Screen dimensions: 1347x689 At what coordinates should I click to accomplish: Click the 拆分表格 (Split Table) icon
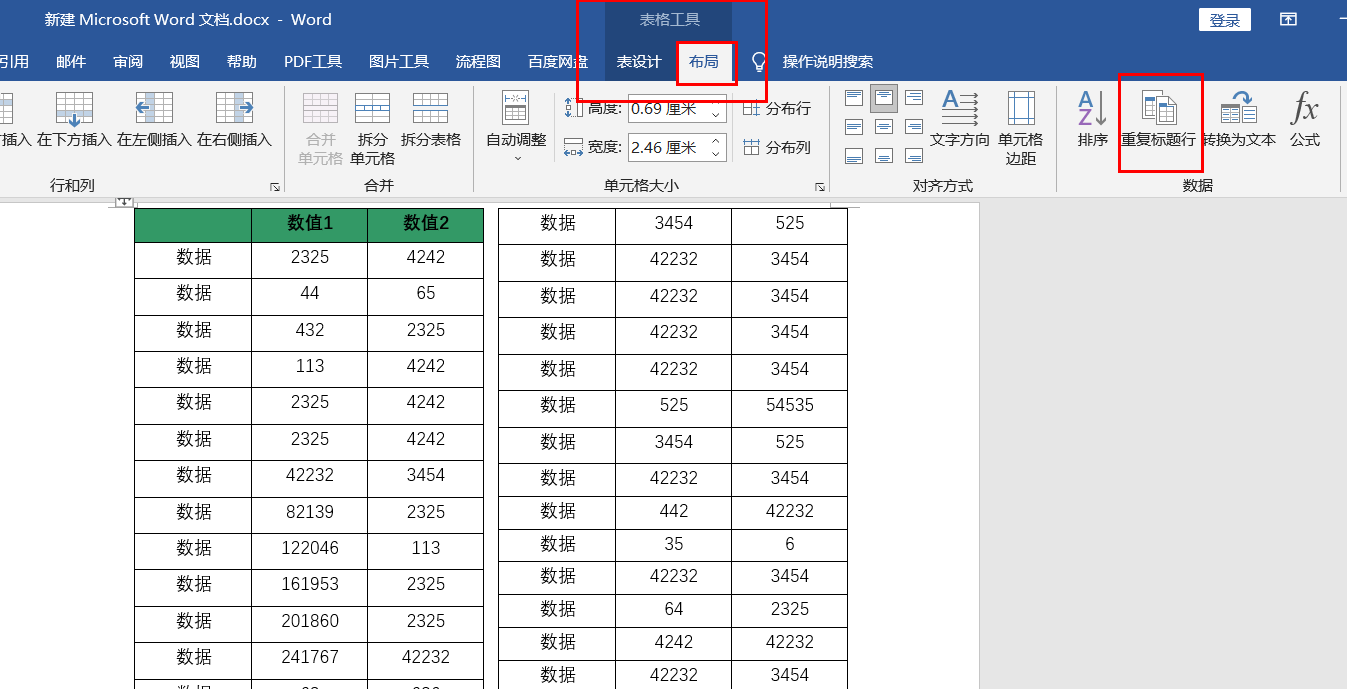(x=430, y=118)
